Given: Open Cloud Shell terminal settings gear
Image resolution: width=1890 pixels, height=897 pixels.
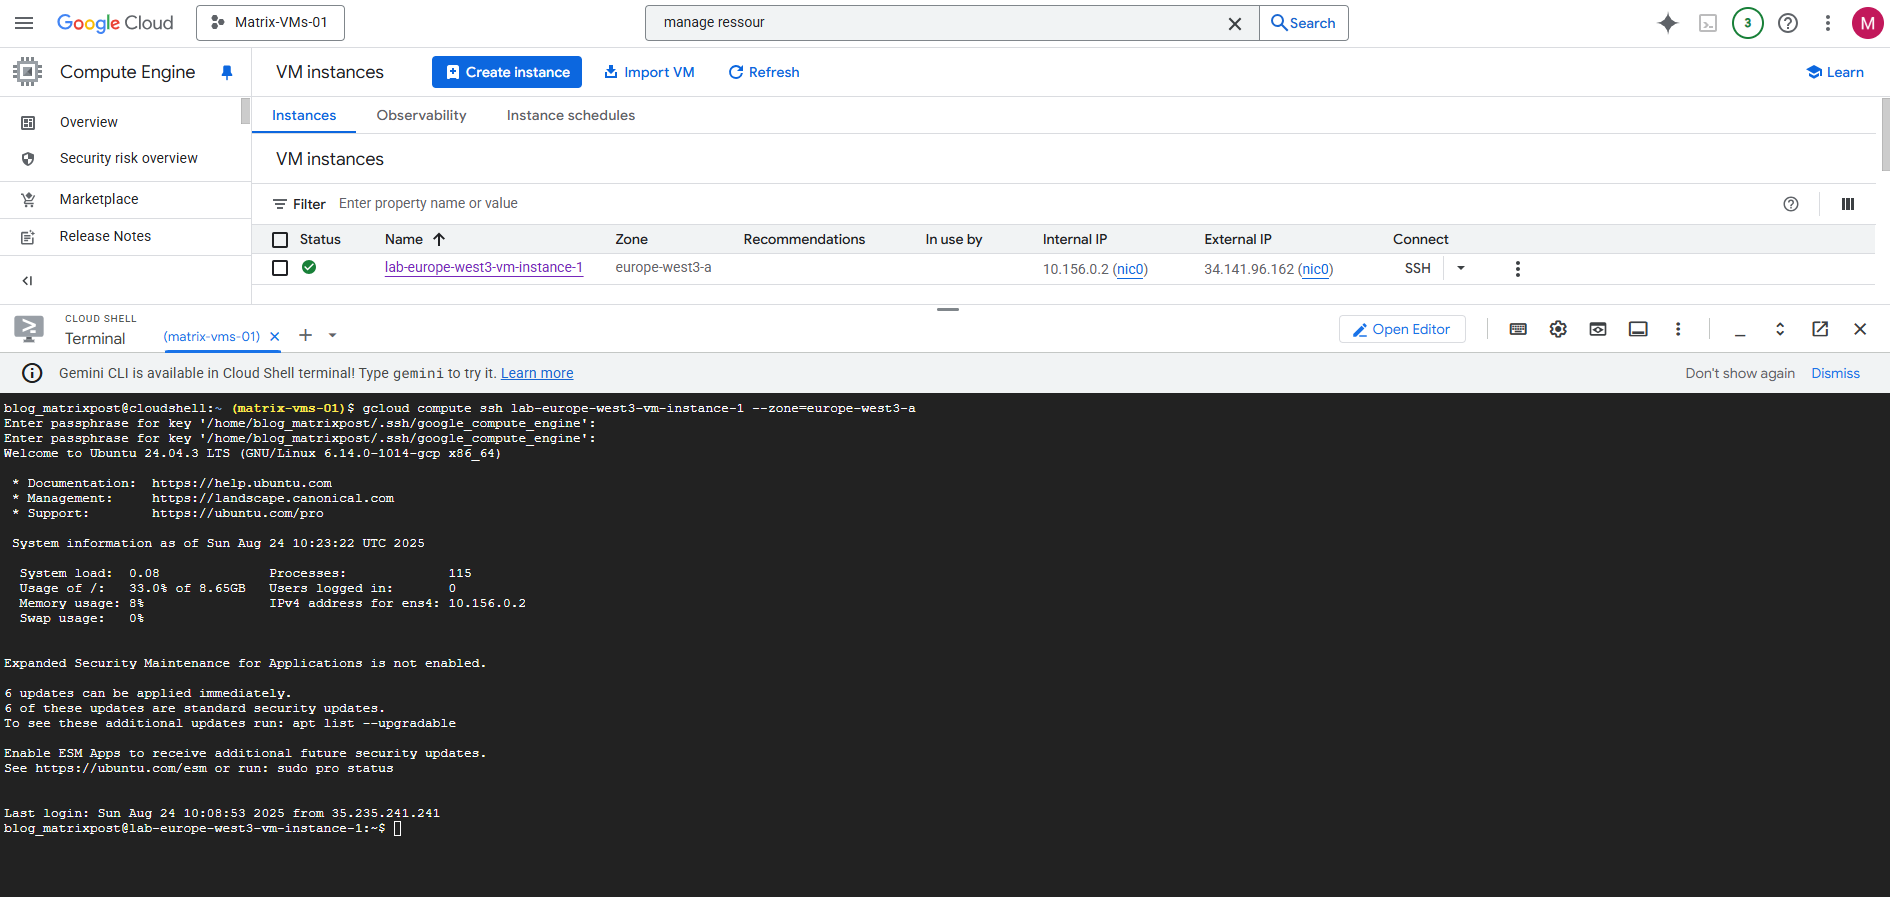Looking at the screenshot, I should click(1558, 329).
